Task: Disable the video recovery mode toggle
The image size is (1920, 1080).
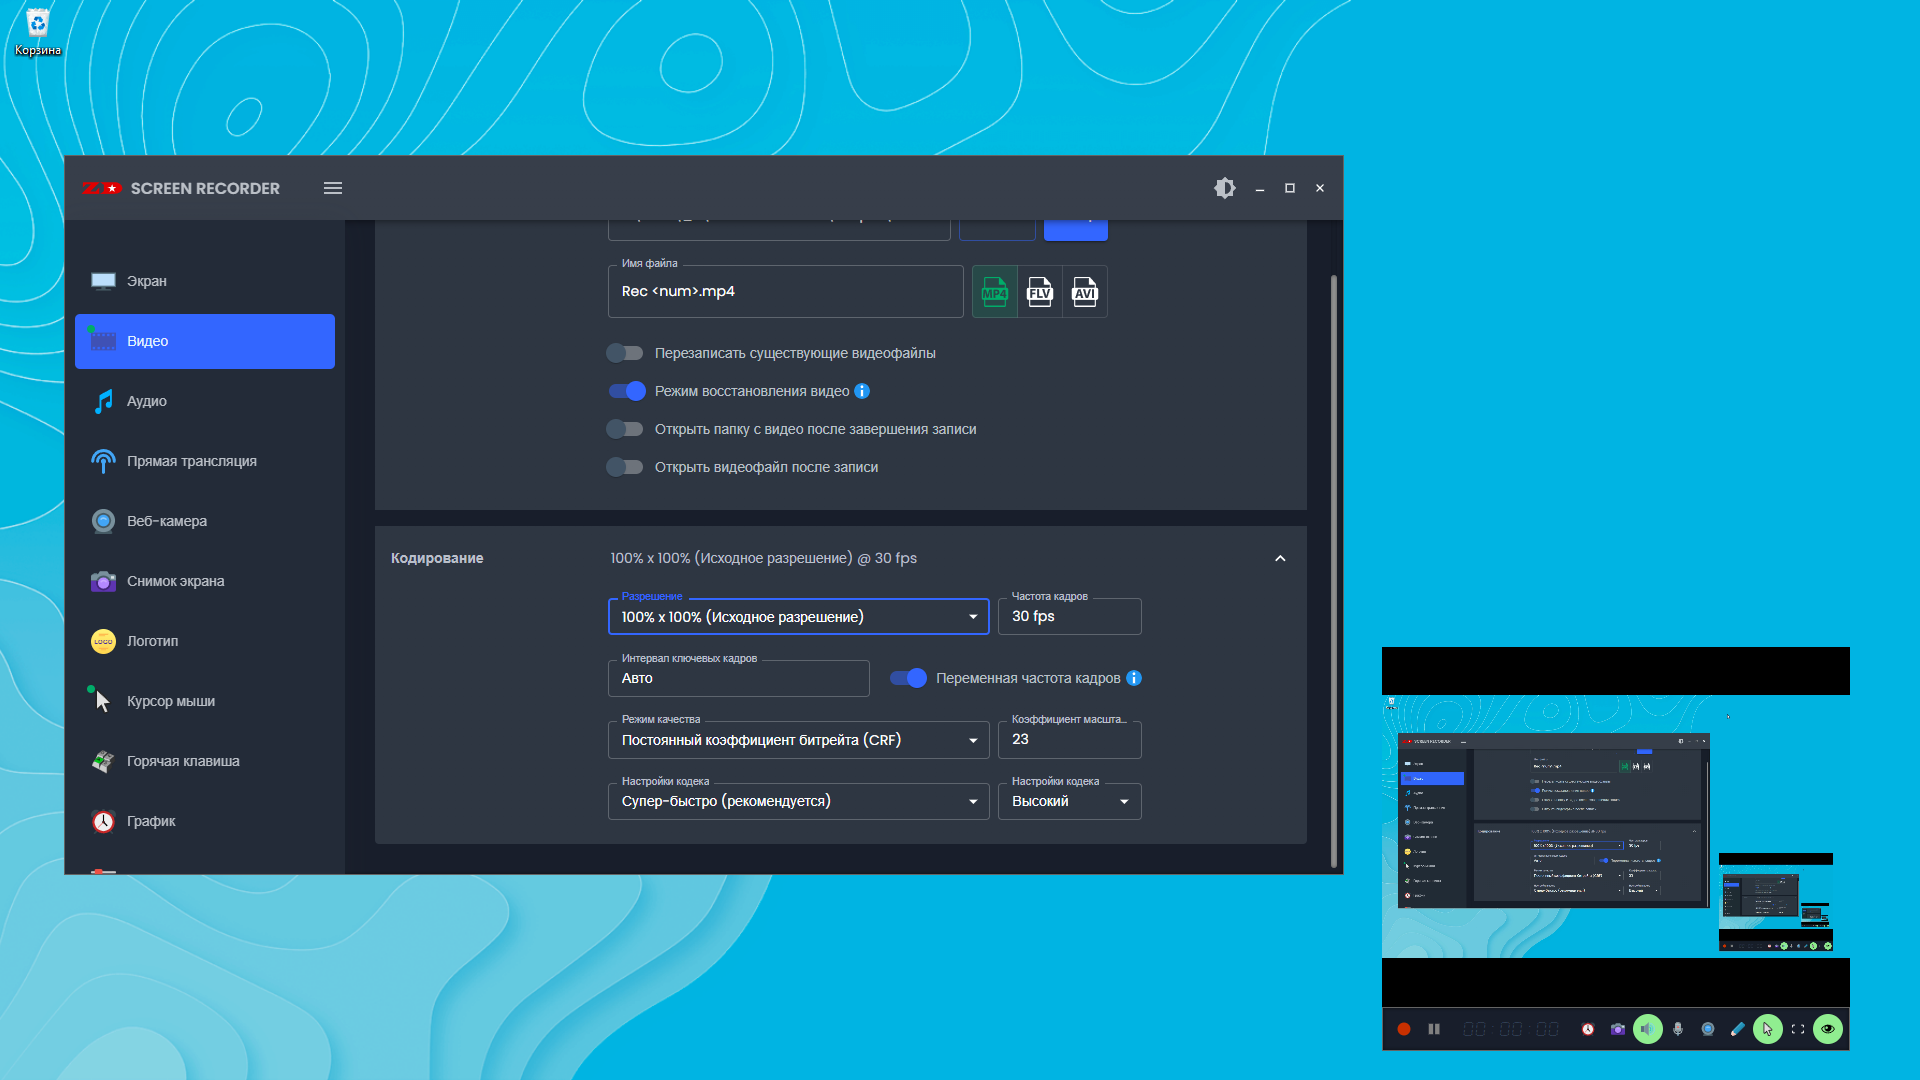Action: tap(627, 391)
